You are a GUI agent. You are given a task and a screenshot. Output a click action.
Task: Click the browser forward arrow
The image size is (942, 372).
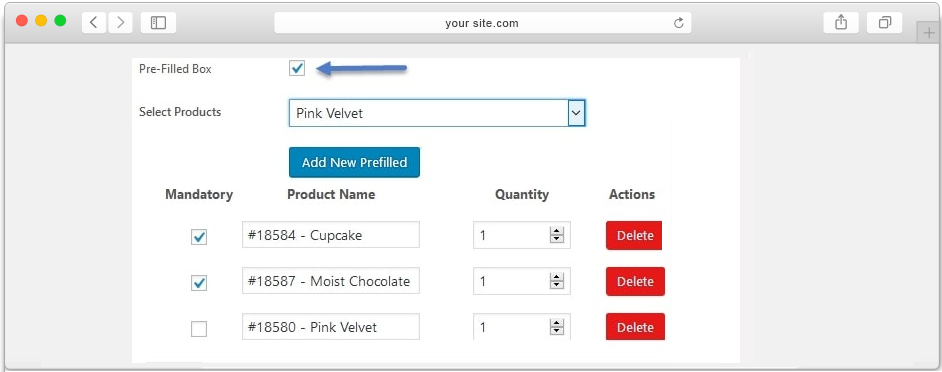(x=120, y=23)
